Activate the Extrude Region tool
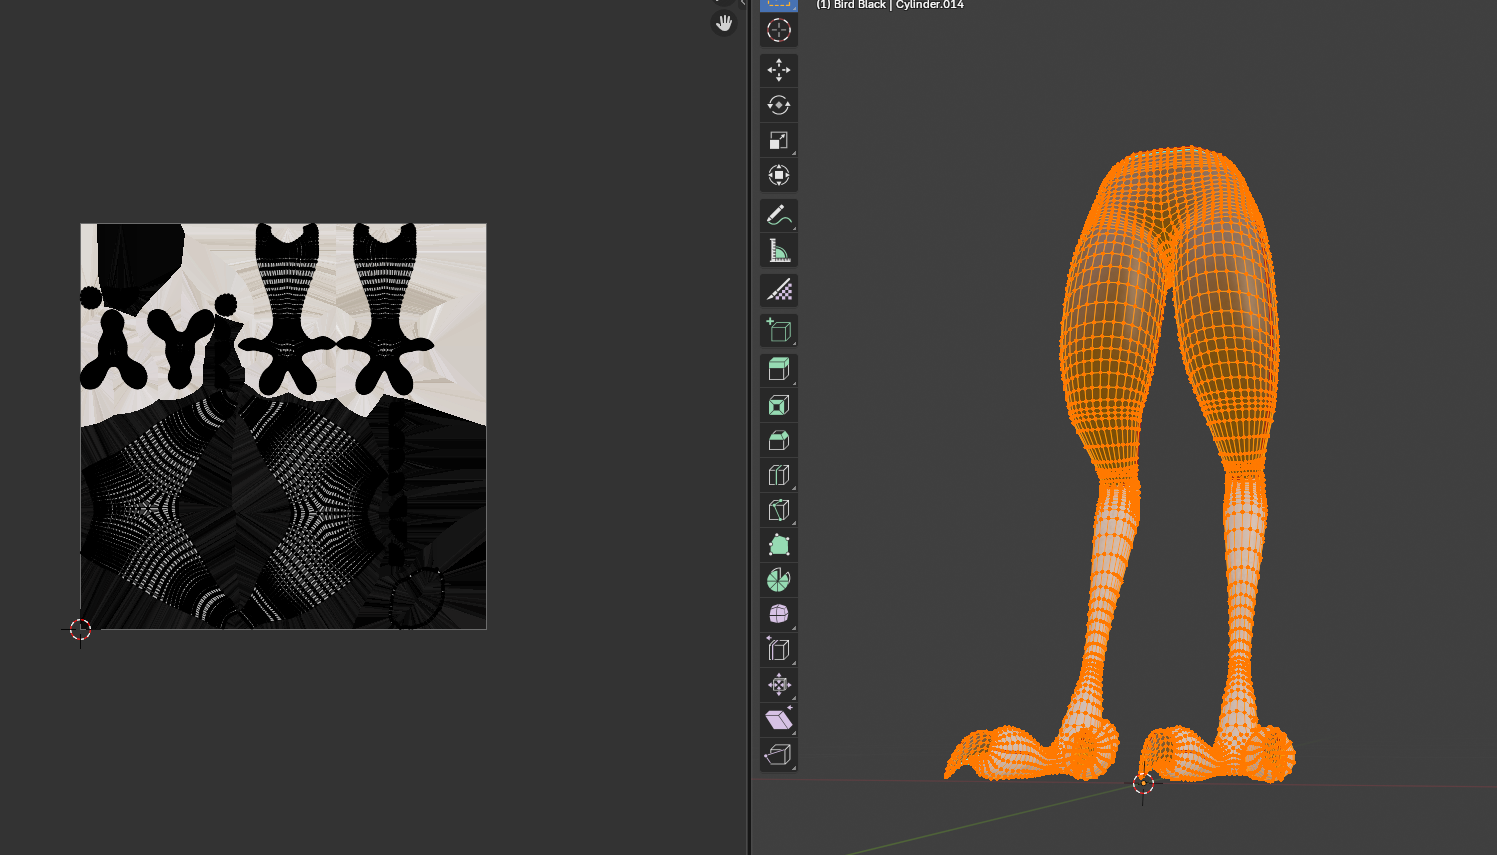1497x855 pixels. point(779,370)
